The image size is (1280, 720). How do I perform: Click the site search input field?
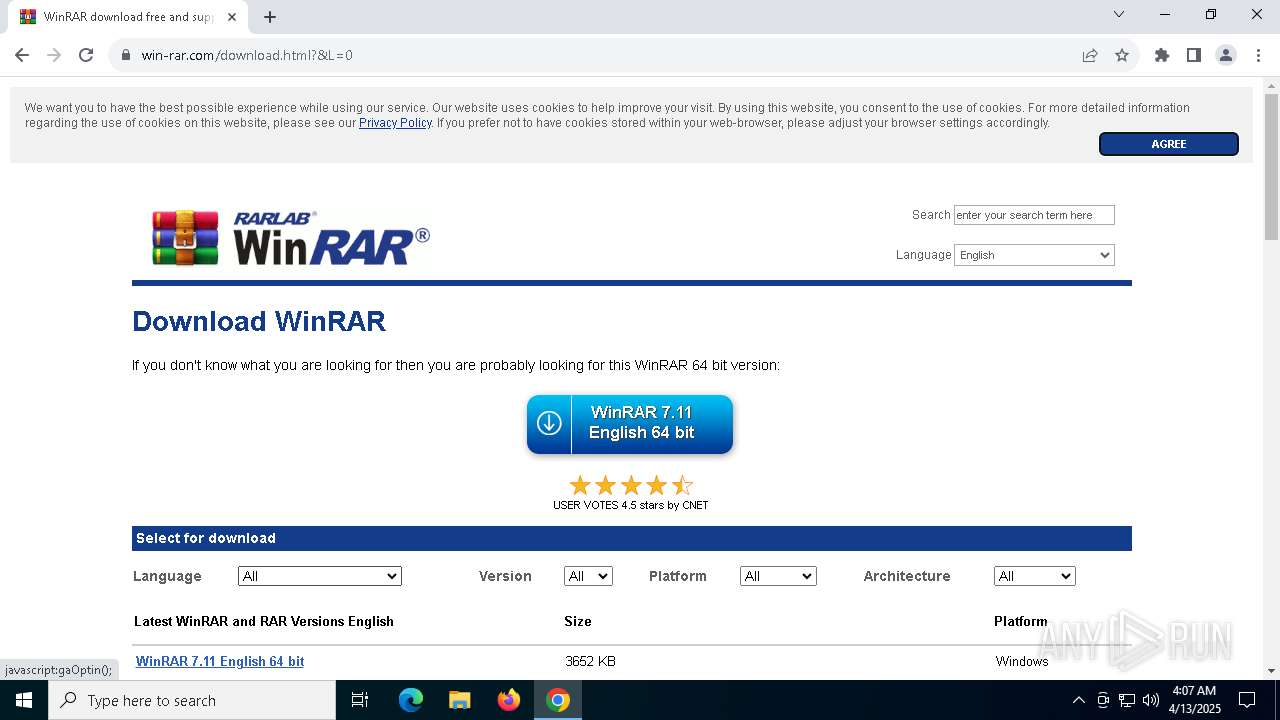tap(1034, 215)
